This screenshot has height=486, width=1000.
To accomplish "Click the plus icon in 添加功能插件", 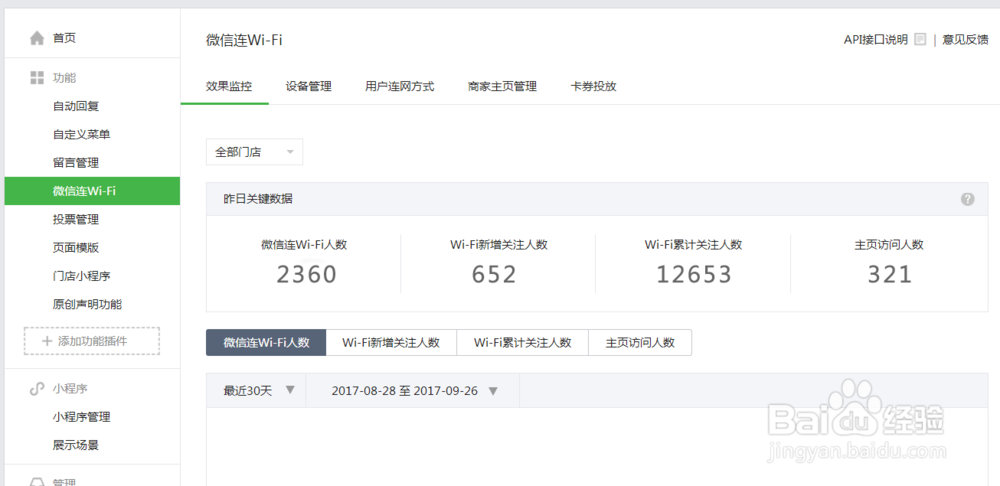I will (47, 341).
